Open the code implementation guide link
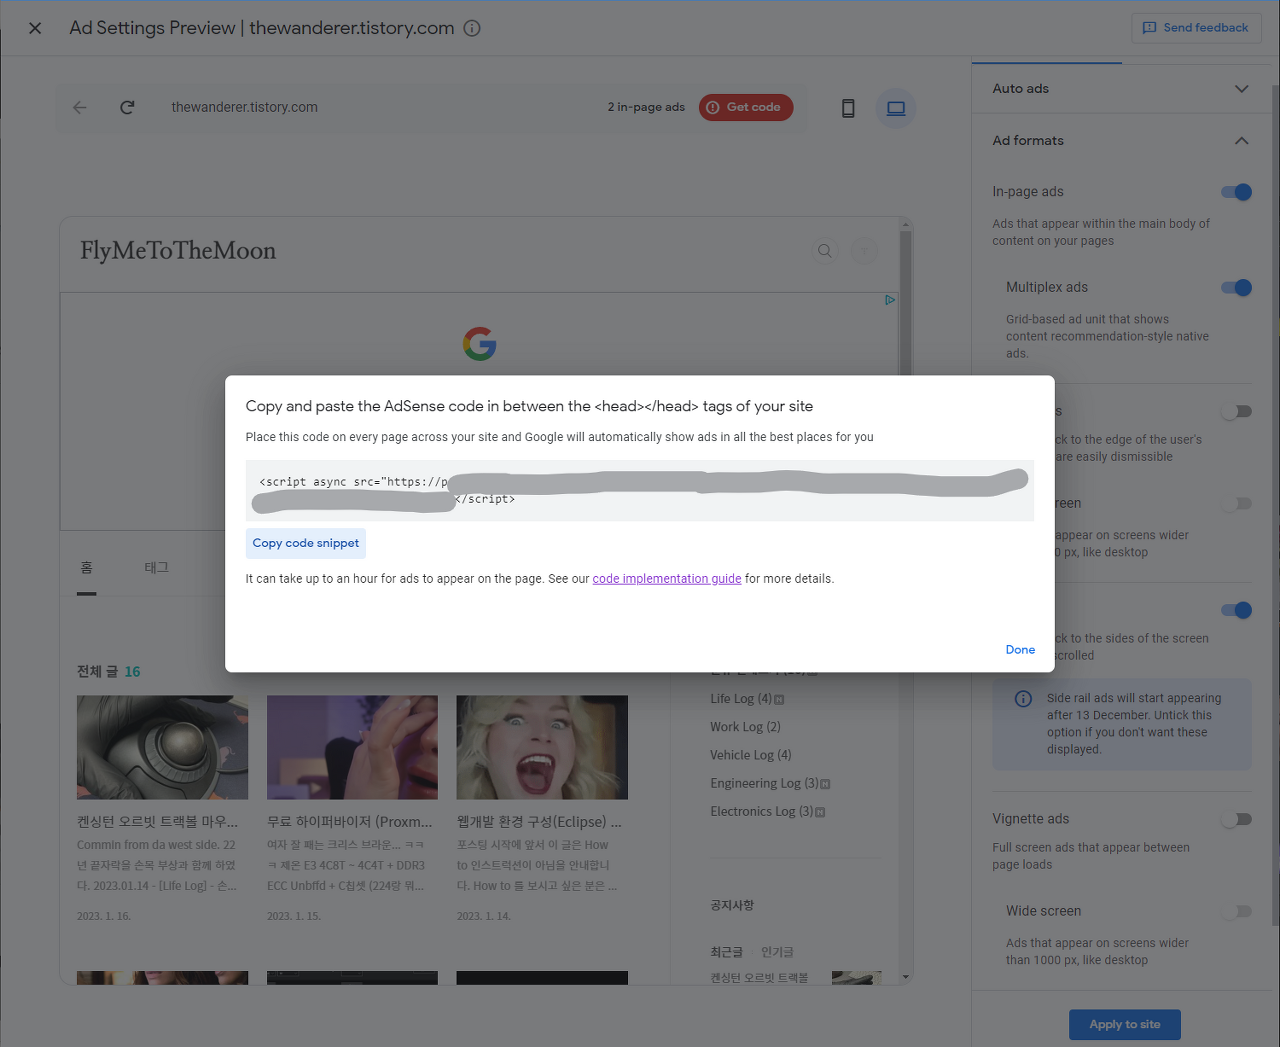This screenshot has width=1280, height=1047. (x=667, y=579)
